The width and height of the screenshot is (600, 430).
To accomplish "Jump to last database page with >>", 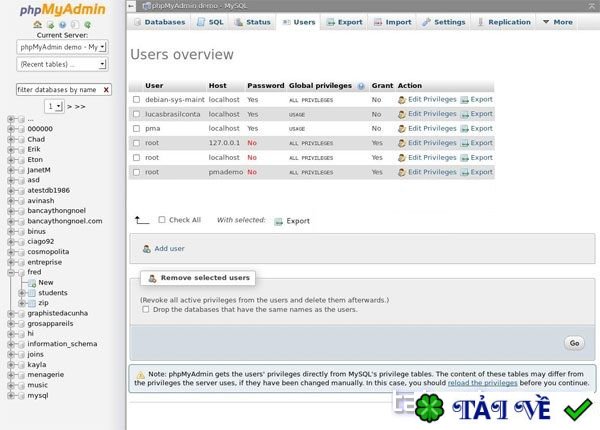I will (80, 107).
